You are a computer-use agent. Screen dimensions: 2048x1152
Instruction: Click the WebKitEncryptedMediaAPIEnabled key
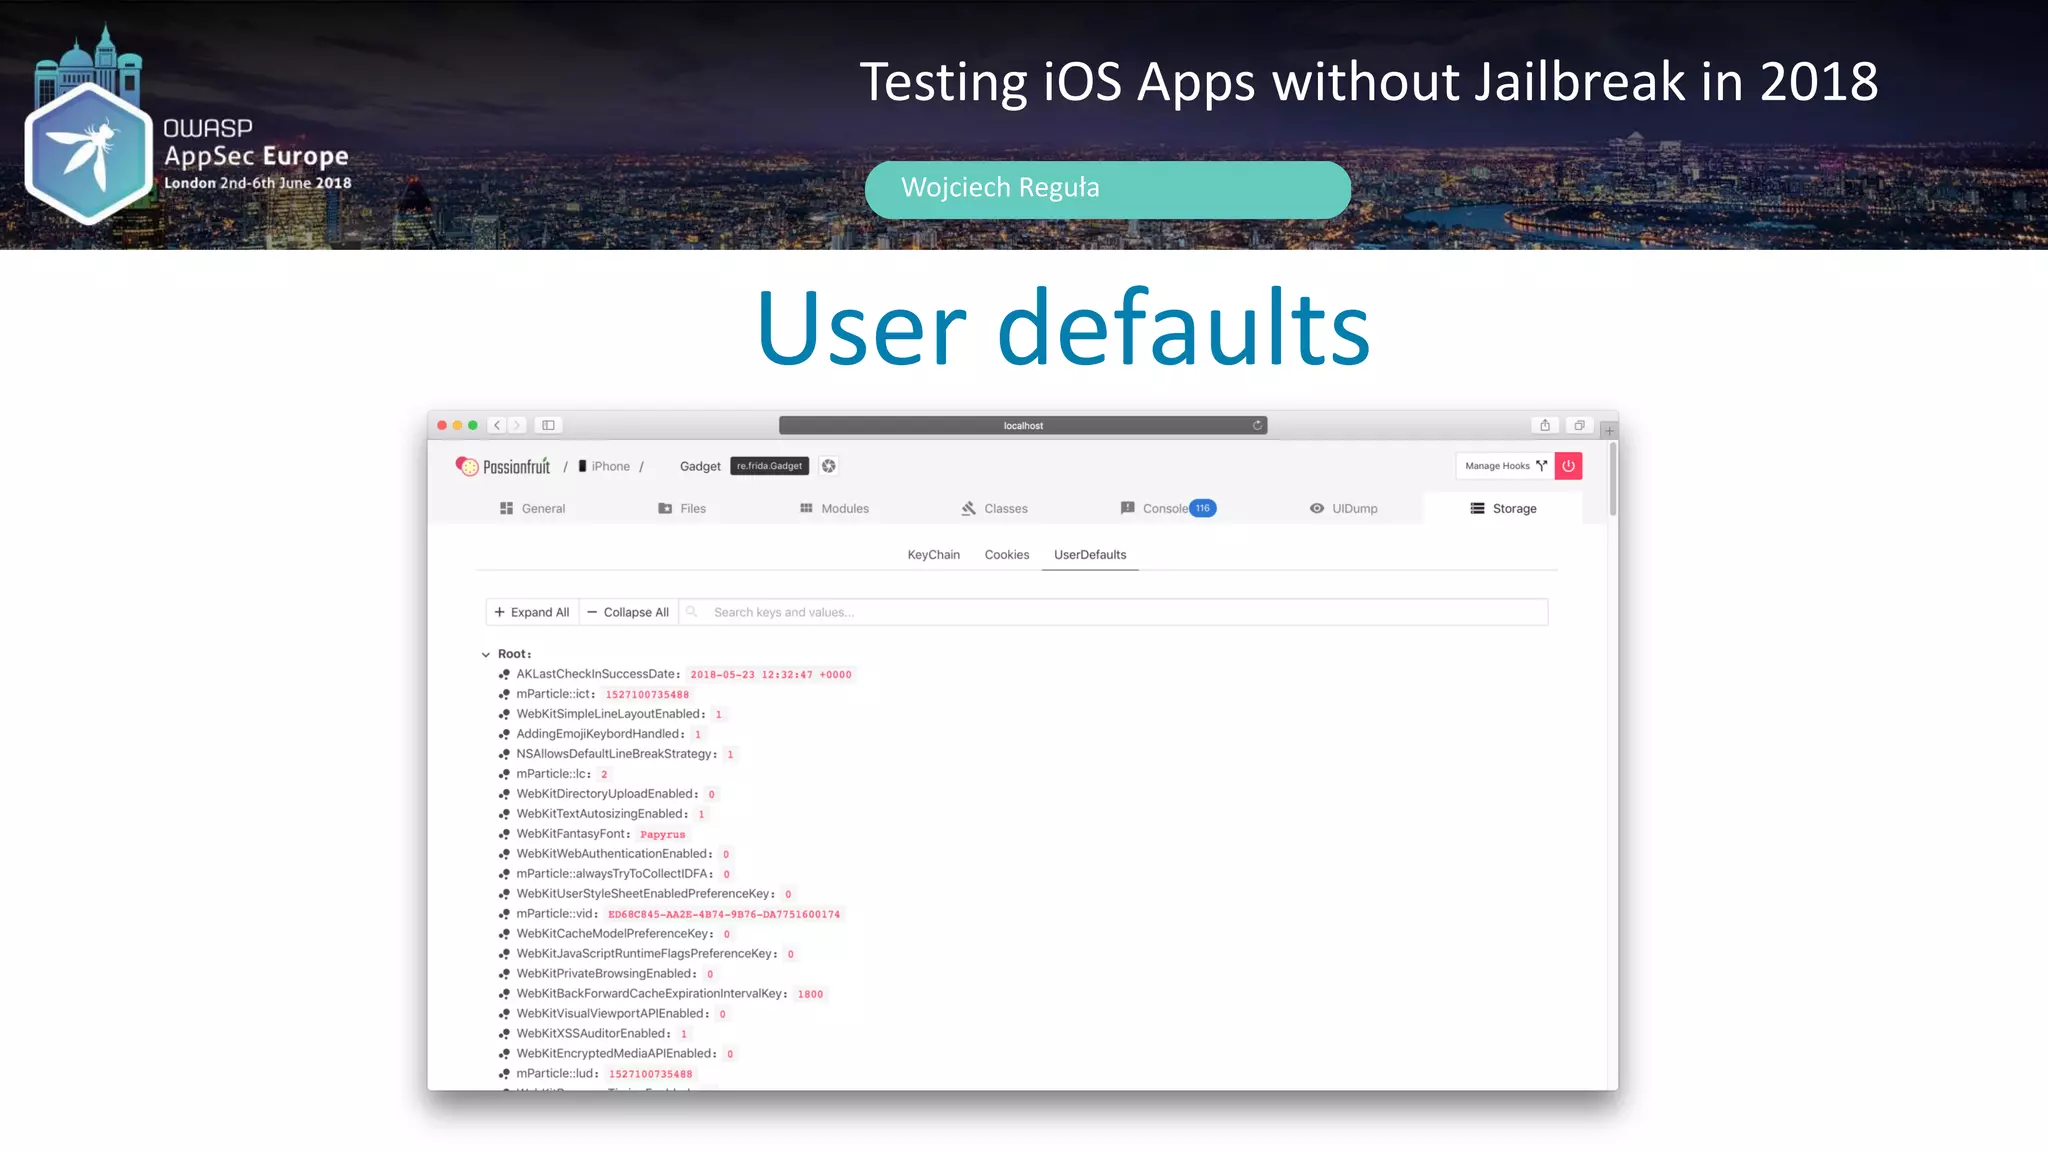point(617,1054)
